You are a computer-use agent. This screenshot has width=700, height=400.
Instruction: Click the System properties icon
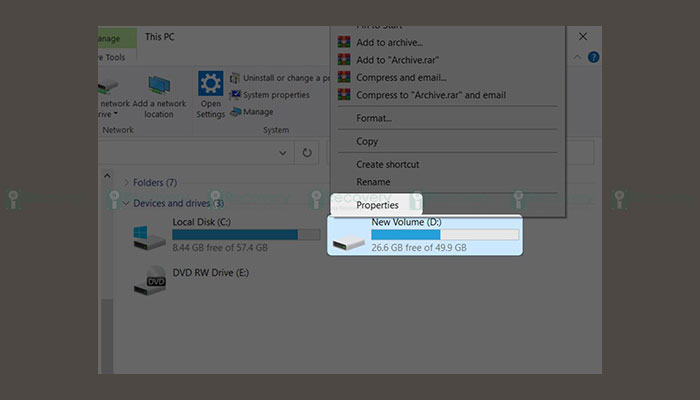[235, 95]
